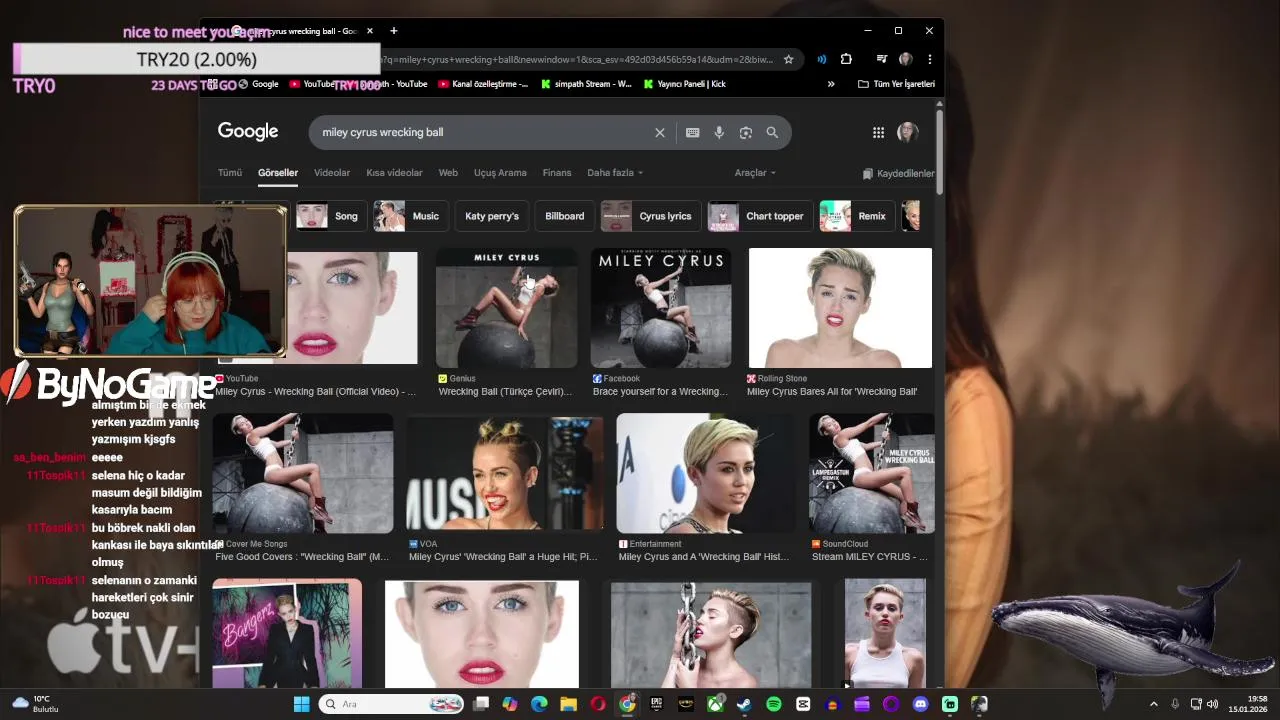Open a new browser tab

[394, 31]
